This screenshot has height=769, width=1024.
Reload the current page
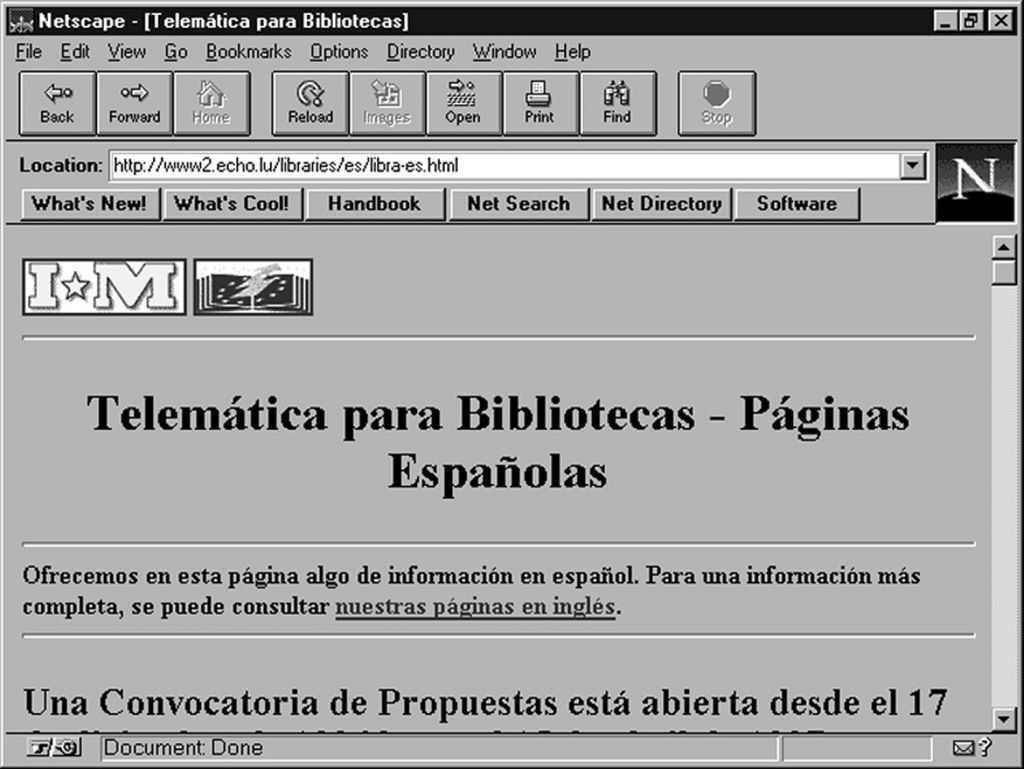click(310, 104)
